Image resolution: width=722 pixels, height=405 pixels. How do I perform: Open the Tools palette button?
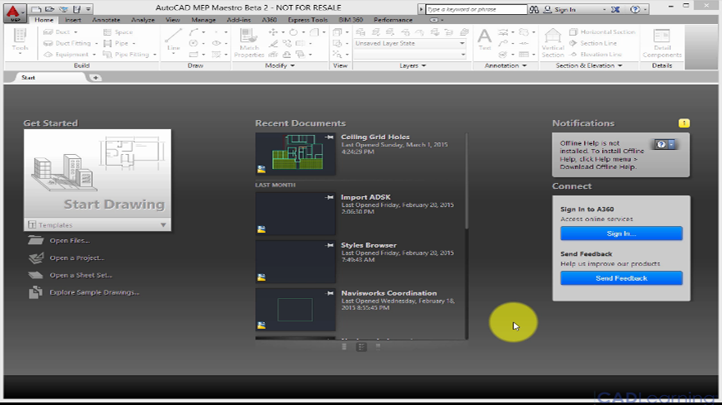pos(20,41)
